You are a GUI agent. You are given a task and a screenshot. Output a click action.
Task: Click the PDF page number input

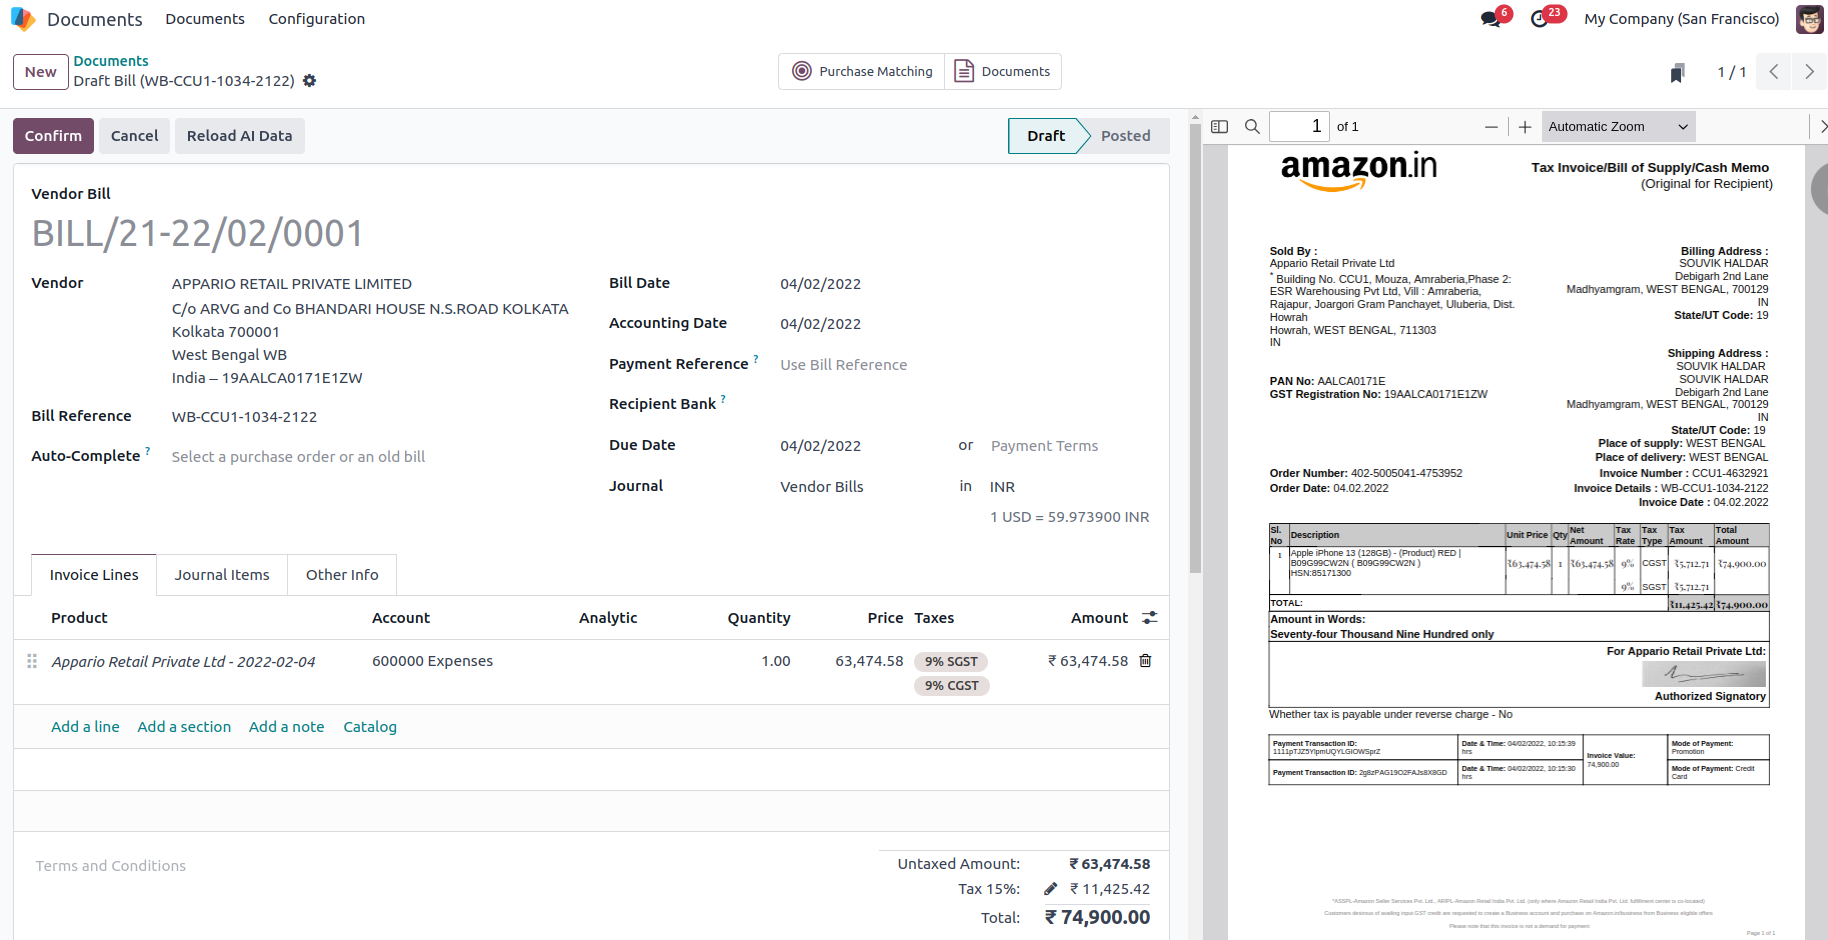tap(1299, 127)
